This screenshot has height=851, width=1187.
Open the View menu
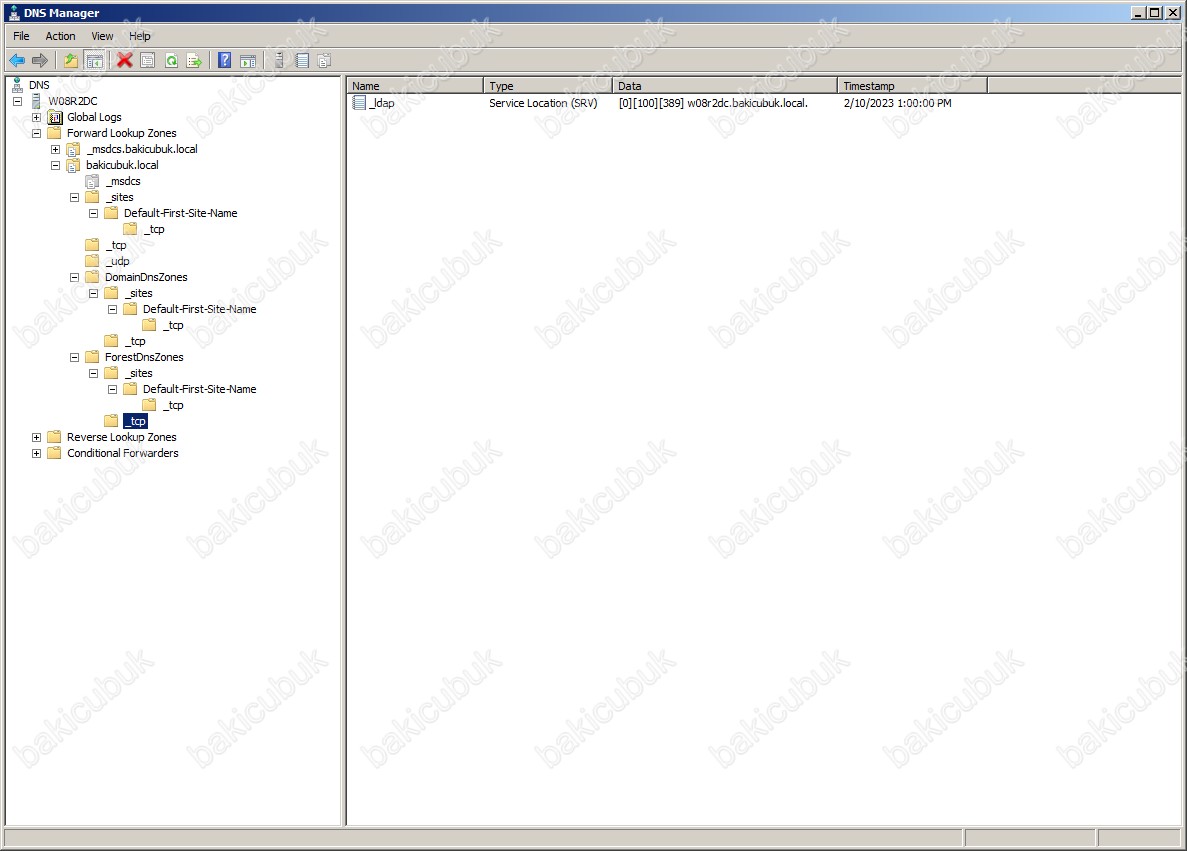point(102,36)
